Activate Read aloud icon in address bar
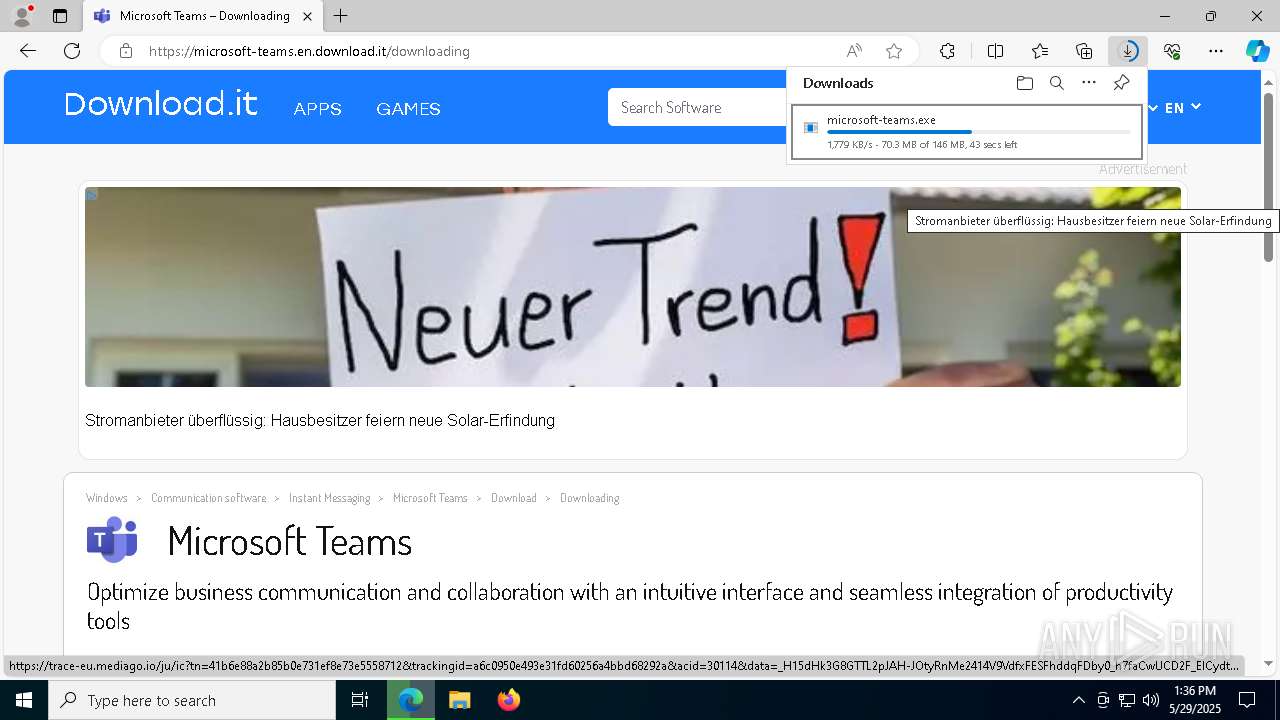1280x720 pixels. [x=854, y=51]
